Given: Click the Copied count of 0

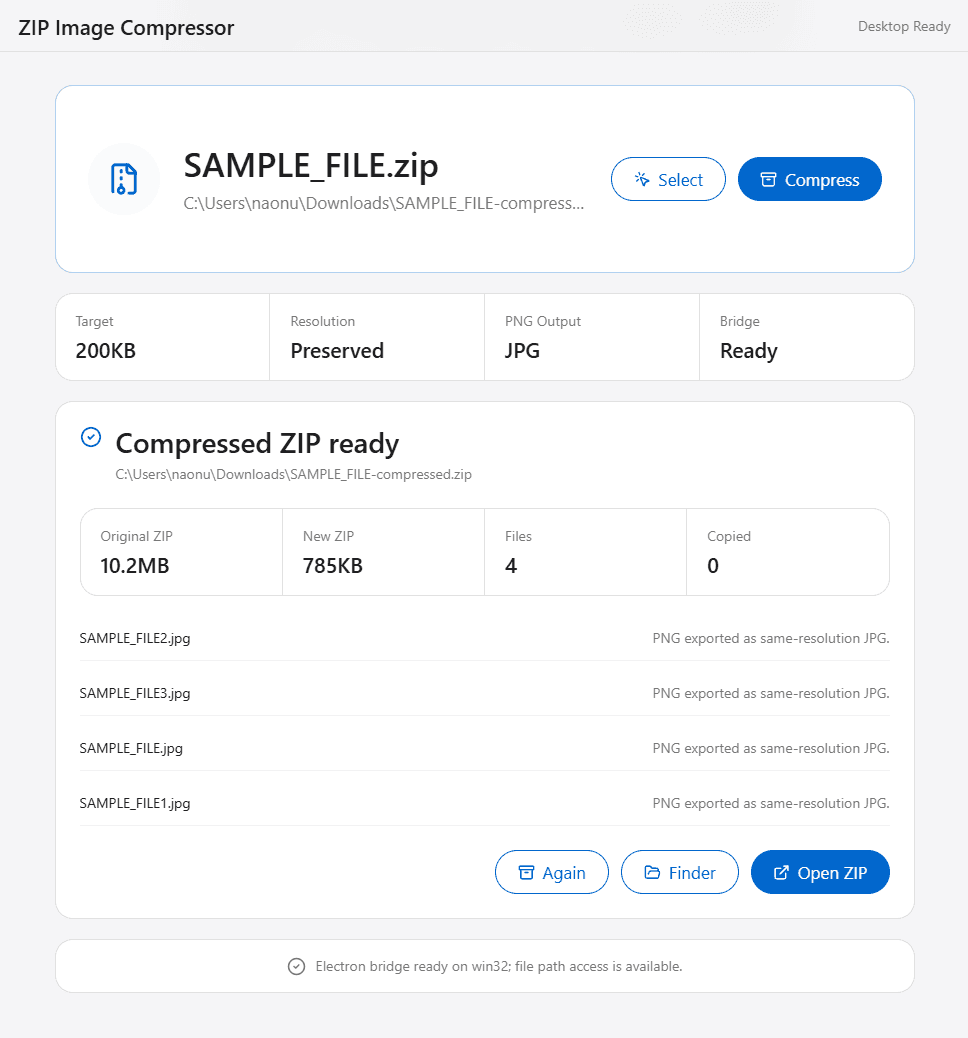Looking at the screenshot, I should 713,565.
